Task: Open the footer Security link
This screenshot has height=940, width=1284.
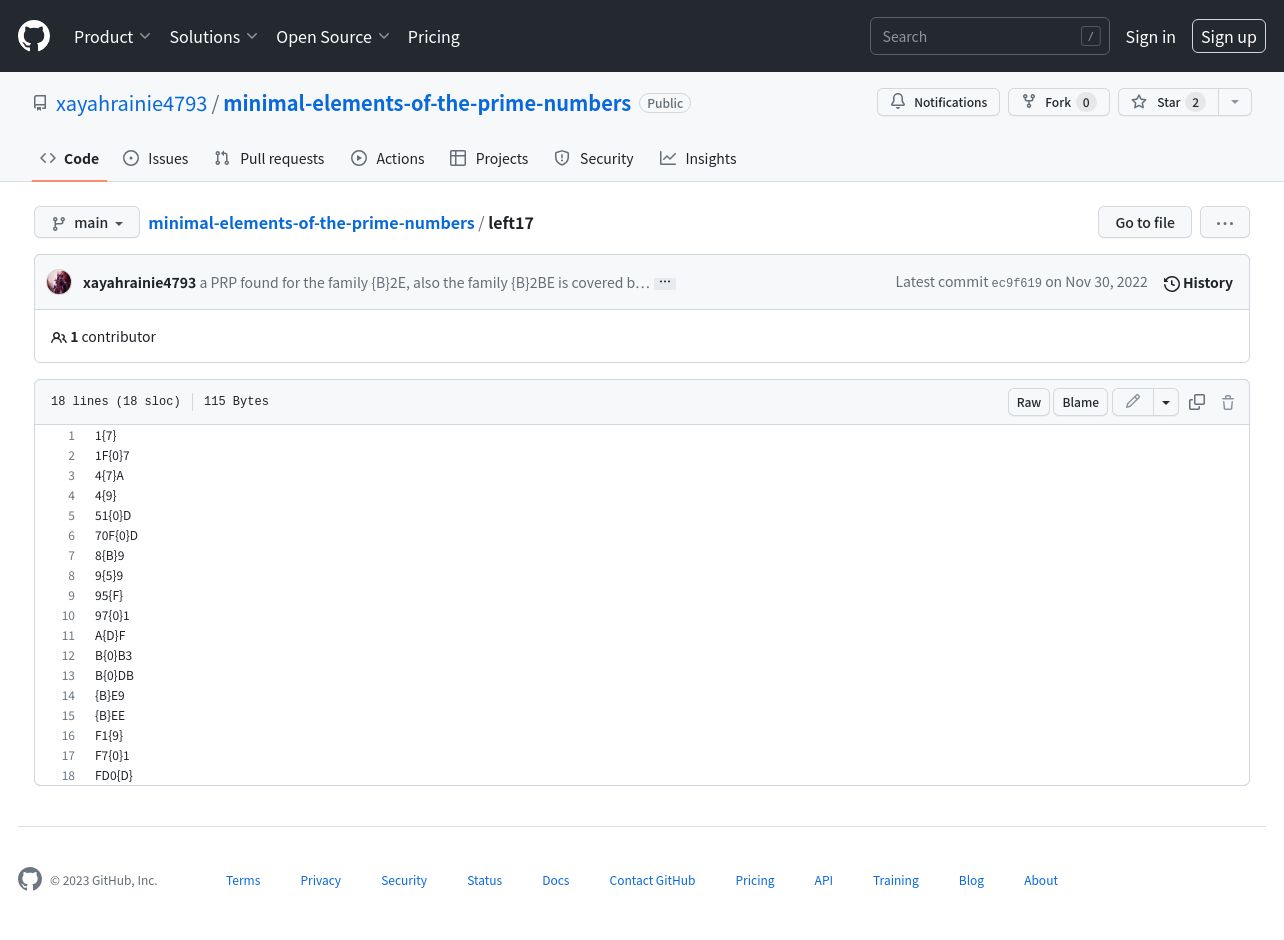Action: click(x=404, y=880)
